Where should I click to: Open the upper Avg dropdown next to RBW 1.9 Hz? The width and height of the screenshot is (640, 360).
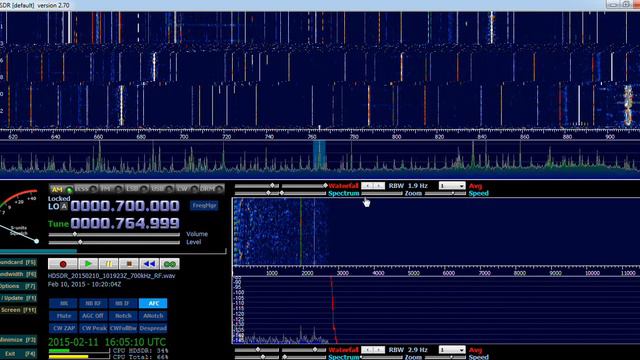click(x=452, y=186)
